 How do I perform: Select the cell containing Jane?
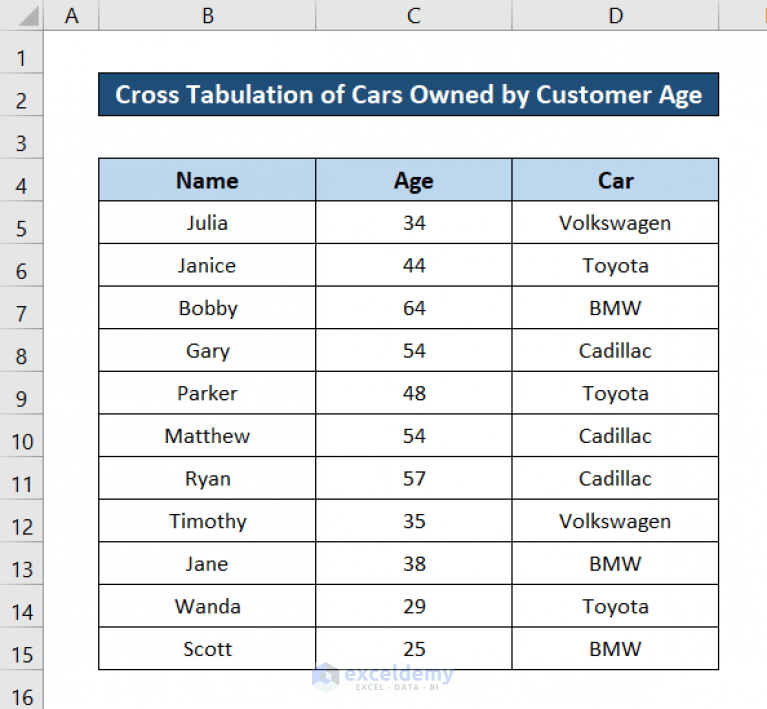point(207,564)
